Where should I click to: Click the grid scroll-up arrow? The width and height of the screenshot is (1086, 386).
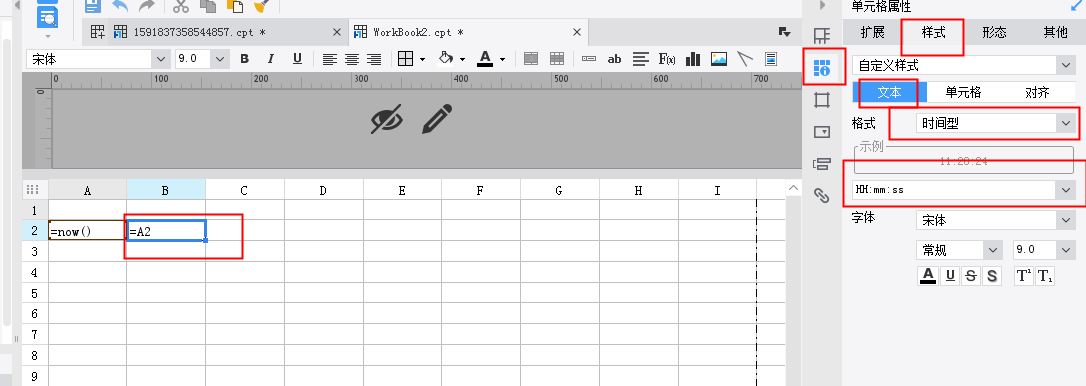click(793, 188)
